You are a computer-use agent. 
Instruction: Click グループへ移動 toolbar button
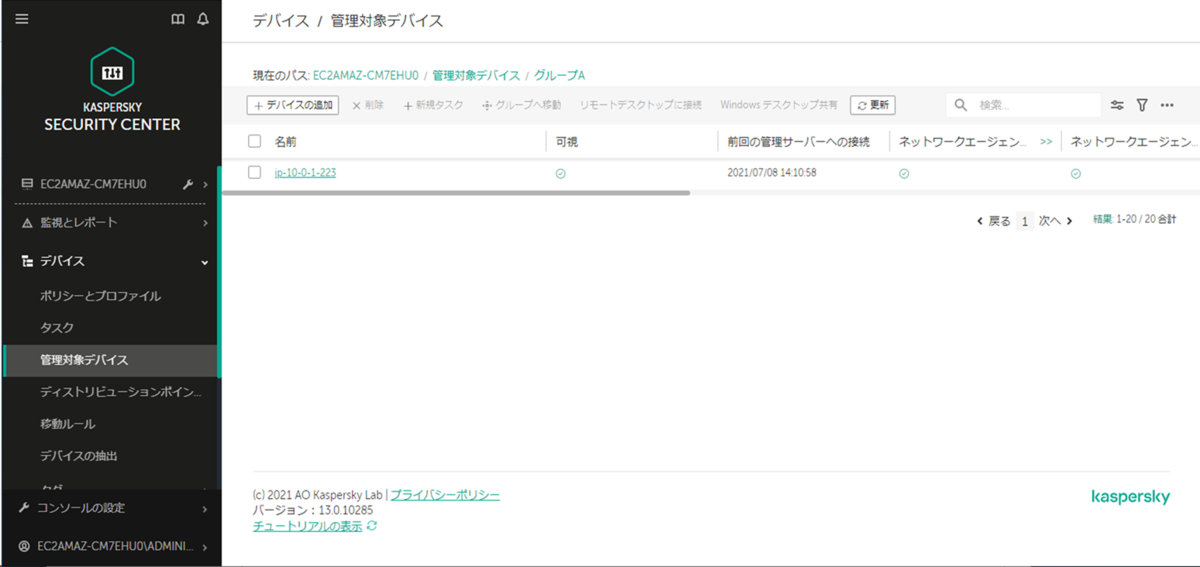click(x=521, y=105)
